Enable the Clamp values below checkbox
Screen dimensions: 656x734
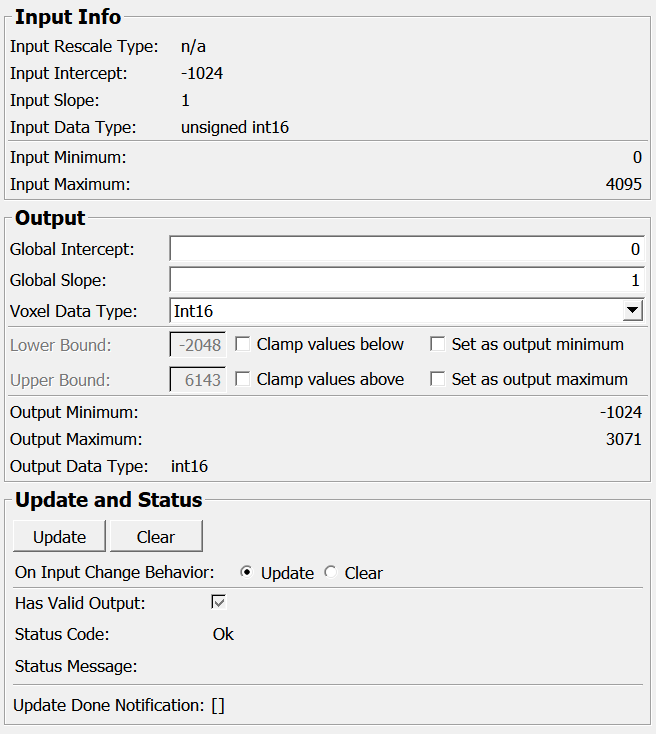coord(242,345)
